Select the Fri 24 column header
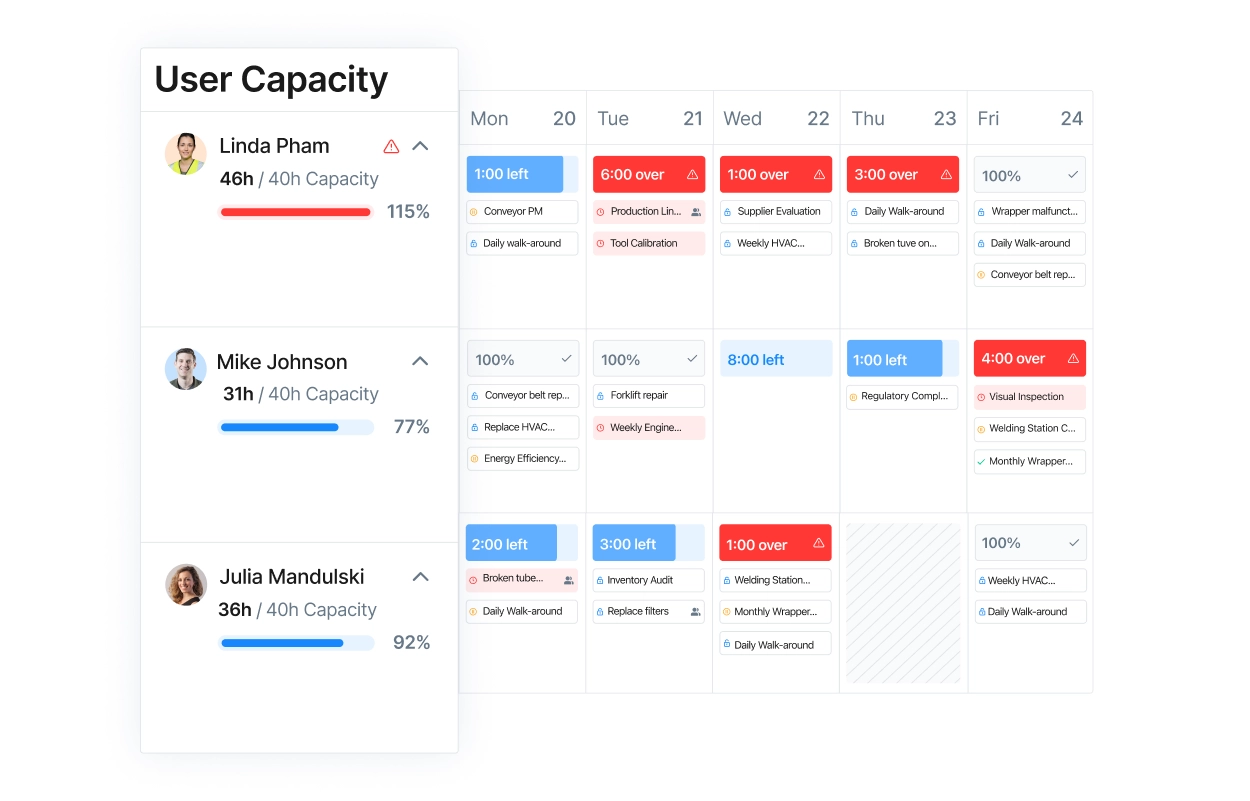1250x801 pixels. (1030, 118)
